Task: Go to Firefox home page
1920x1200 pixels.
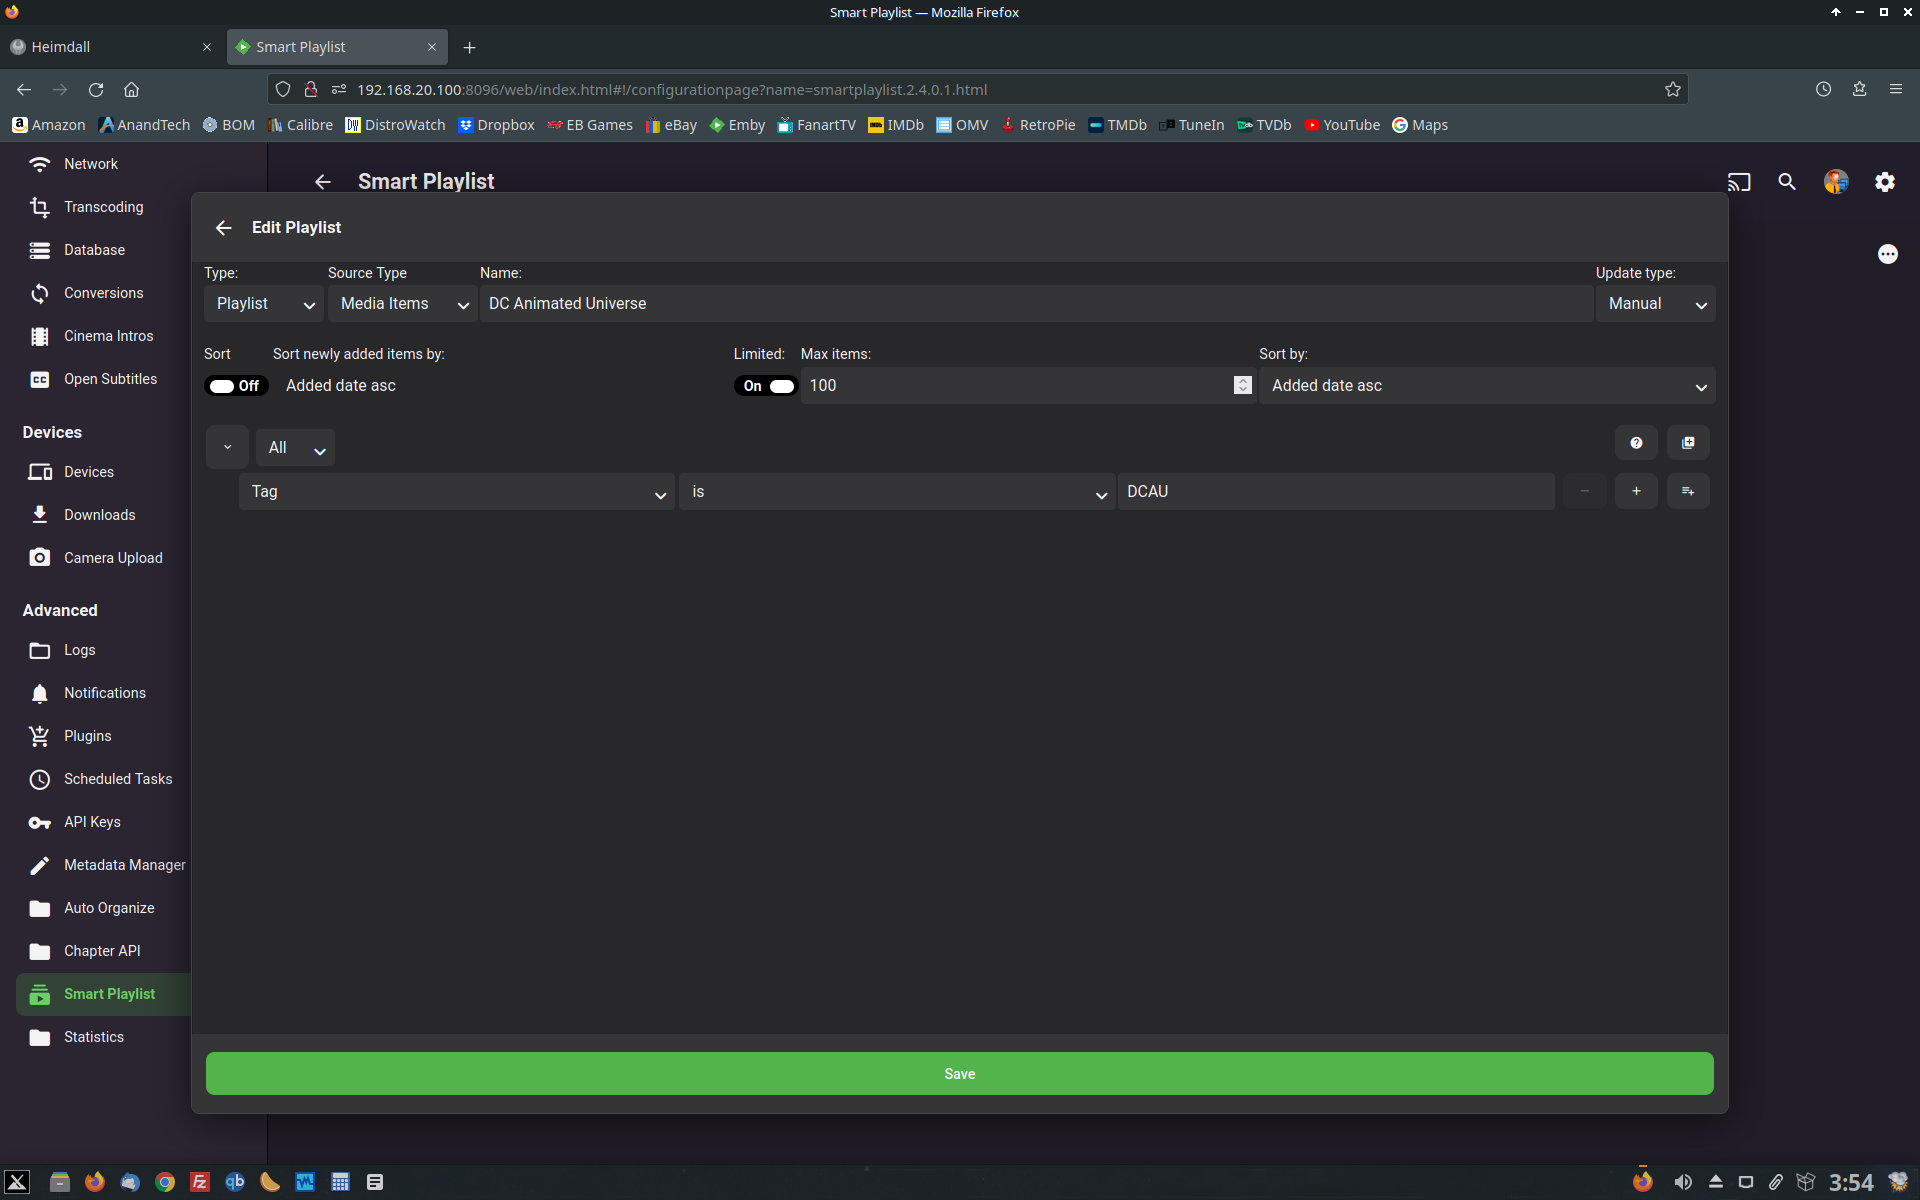Action: coord(131,89)
